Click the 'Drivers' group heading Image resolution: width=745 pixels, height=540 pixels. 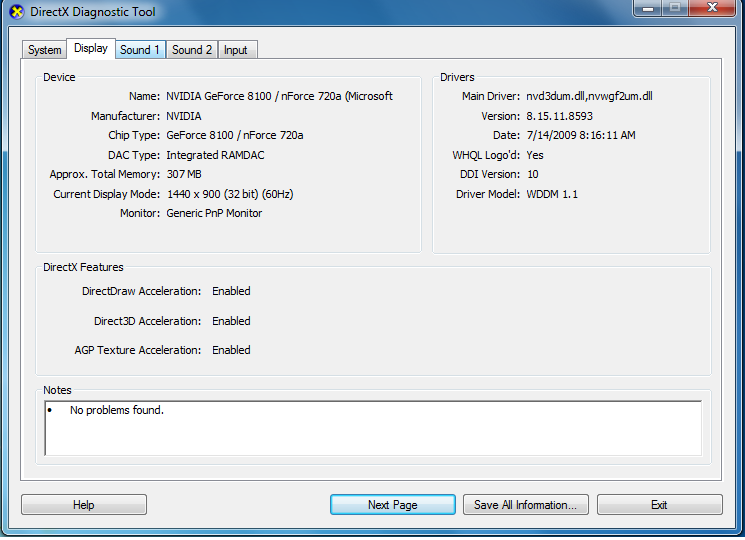(457, 77)
